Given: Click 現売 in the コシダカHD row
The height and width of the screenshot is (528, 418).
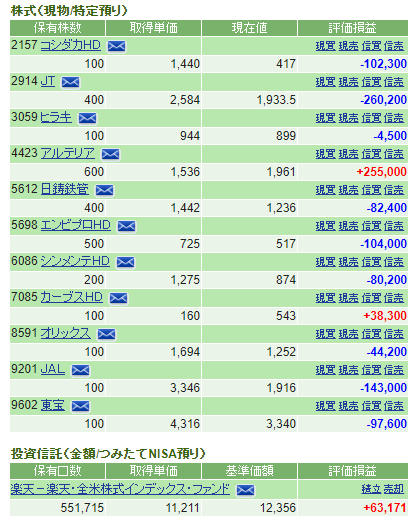Looking at the screenshot, I should tap(349, 46).
